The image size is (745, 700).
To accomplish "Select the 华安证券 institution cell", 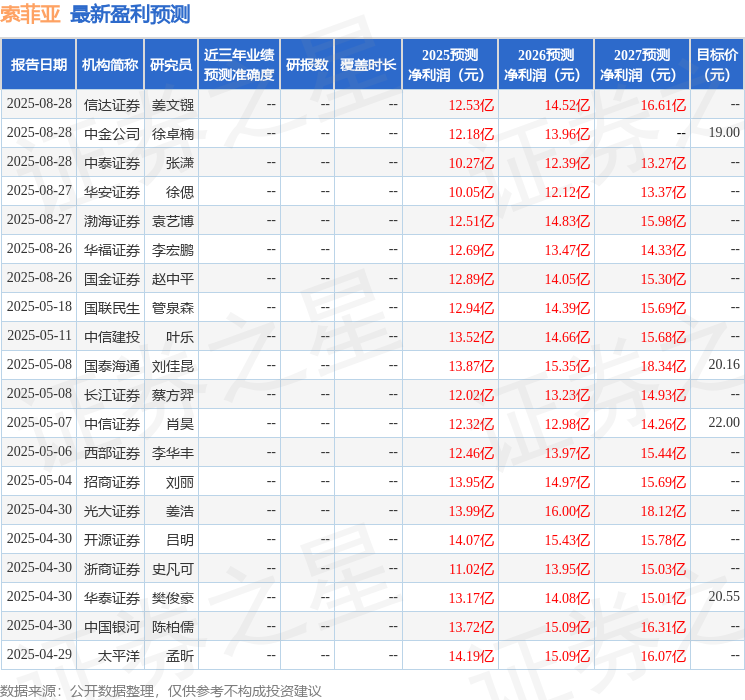I will (x=112, y=192).
